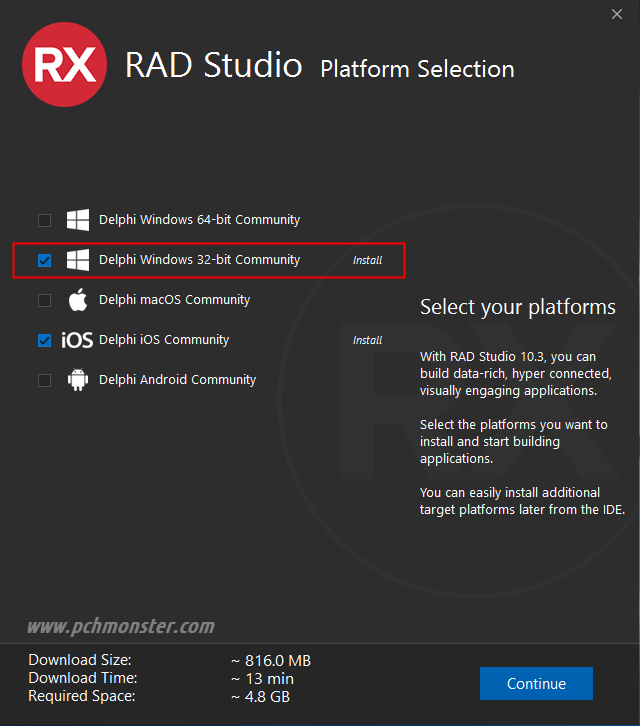Viewport: 640px width, 726px height.
Task: Close the Platform Selection dialog
Action: point(617,14)
